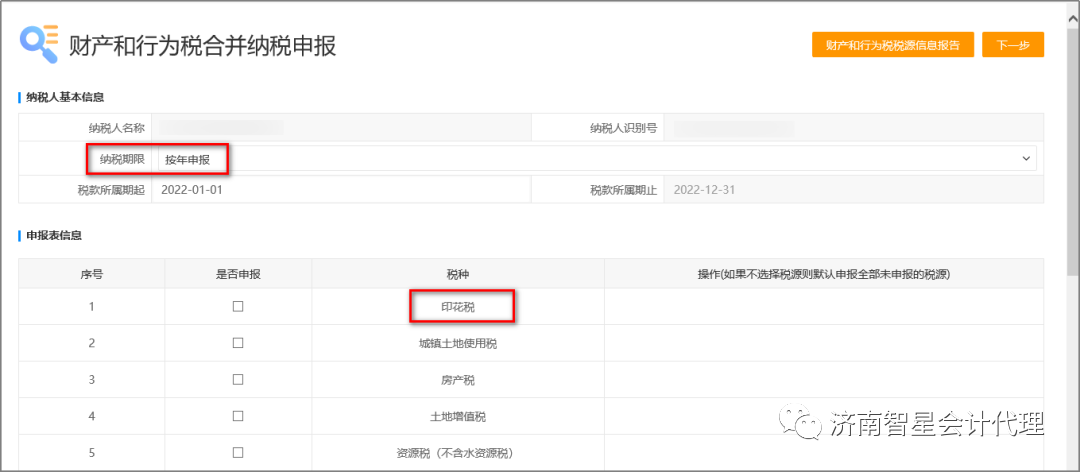Click the page title 财产和行为税合并纳税申报
Screen dimensions: 1080x472
coord(202,45)
